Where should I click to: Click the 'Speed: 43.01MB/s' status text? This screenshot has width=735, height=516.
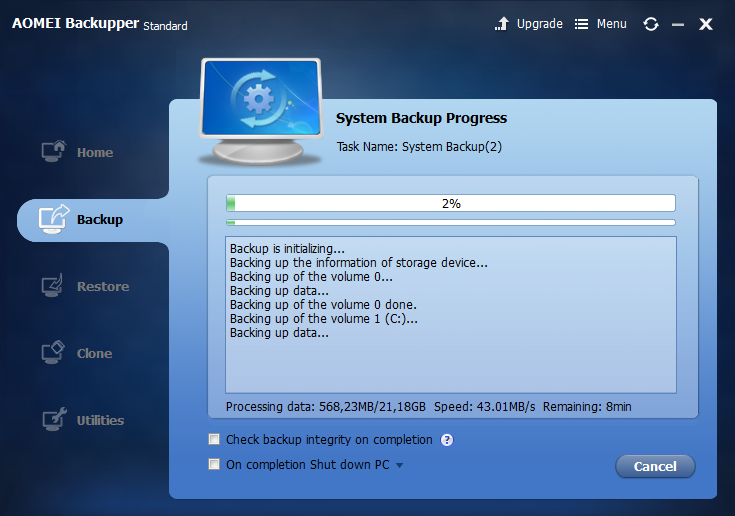484,406
